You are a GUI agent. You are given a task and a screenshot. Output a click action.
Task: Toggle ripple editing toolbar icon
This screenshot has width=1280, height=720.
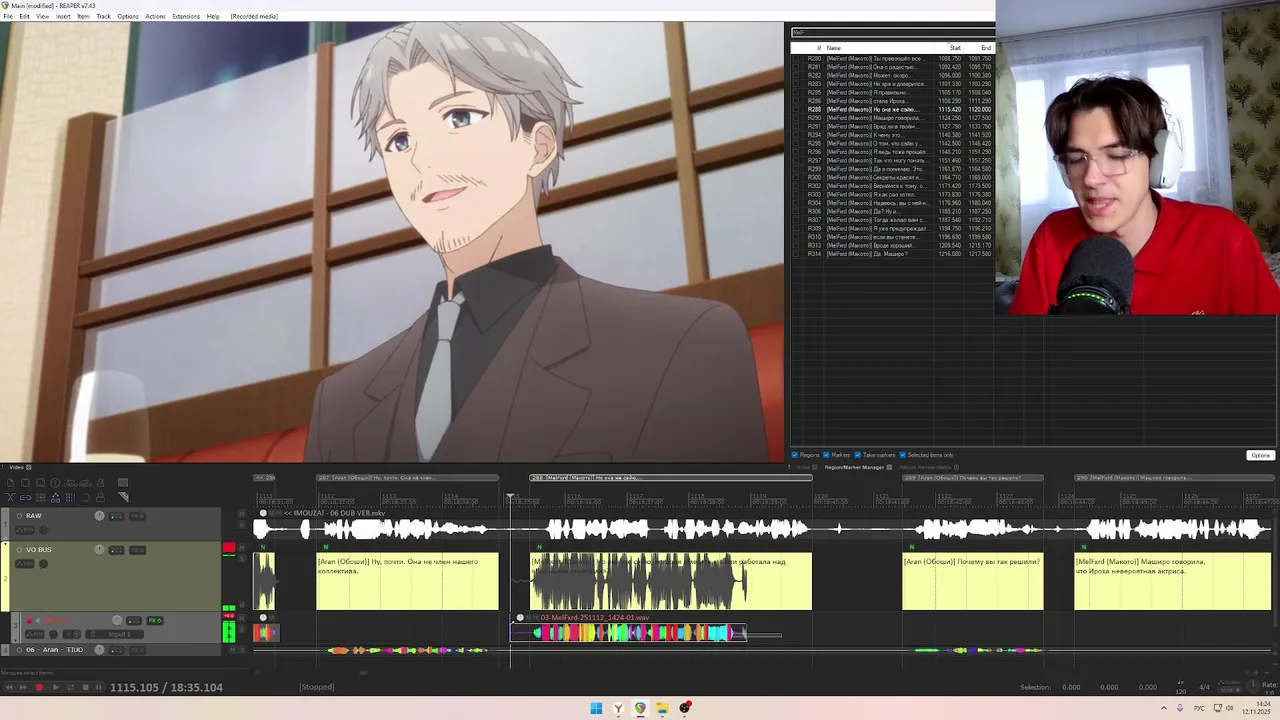pos(41,497)
